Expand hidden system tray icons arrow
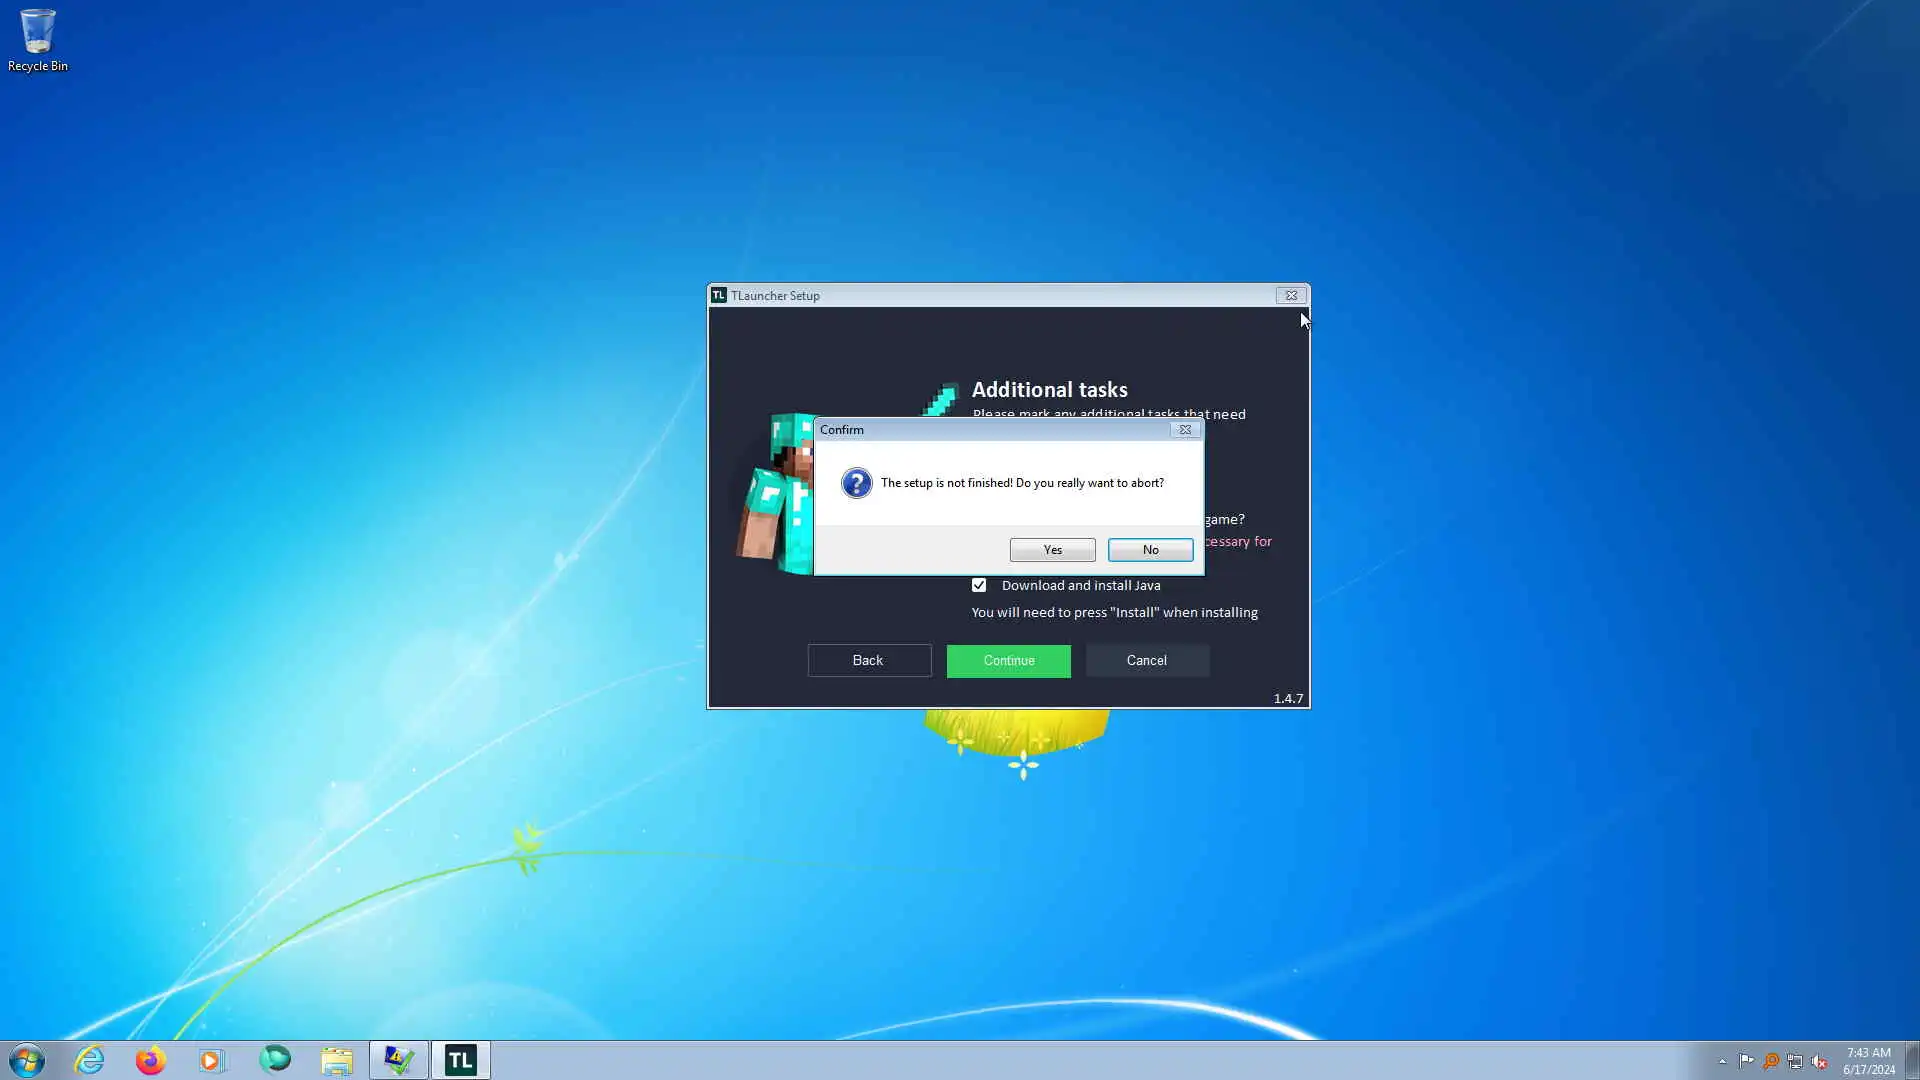Image resolution: width=1920 pixels, height=1080 pixels. click(1722, 1061)
